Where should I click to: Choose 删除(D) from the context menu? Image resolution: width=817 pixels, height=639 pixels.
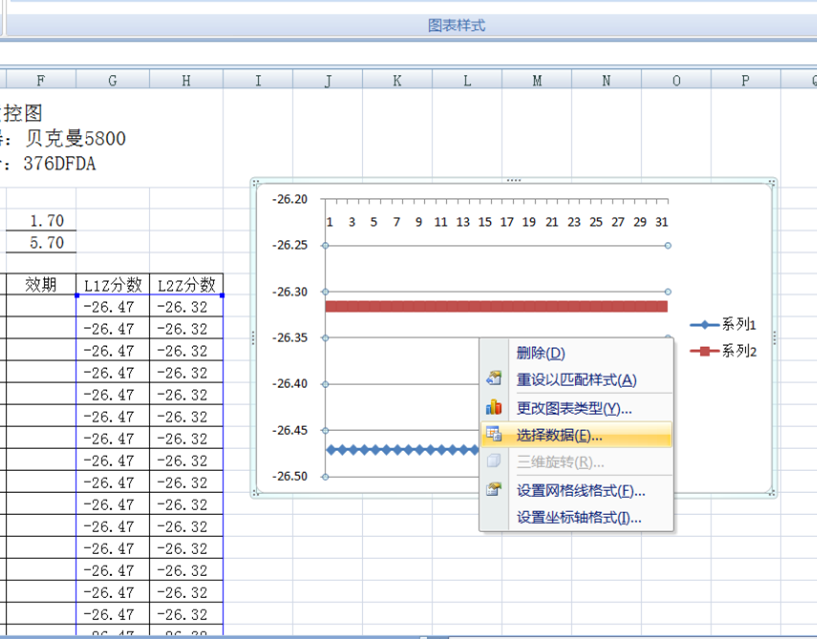click(540, 353)
